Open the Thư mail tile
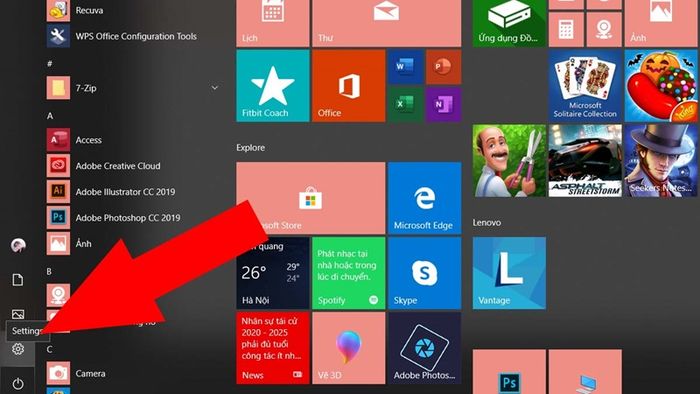The image size is (700, 394). tap(387, 23)
